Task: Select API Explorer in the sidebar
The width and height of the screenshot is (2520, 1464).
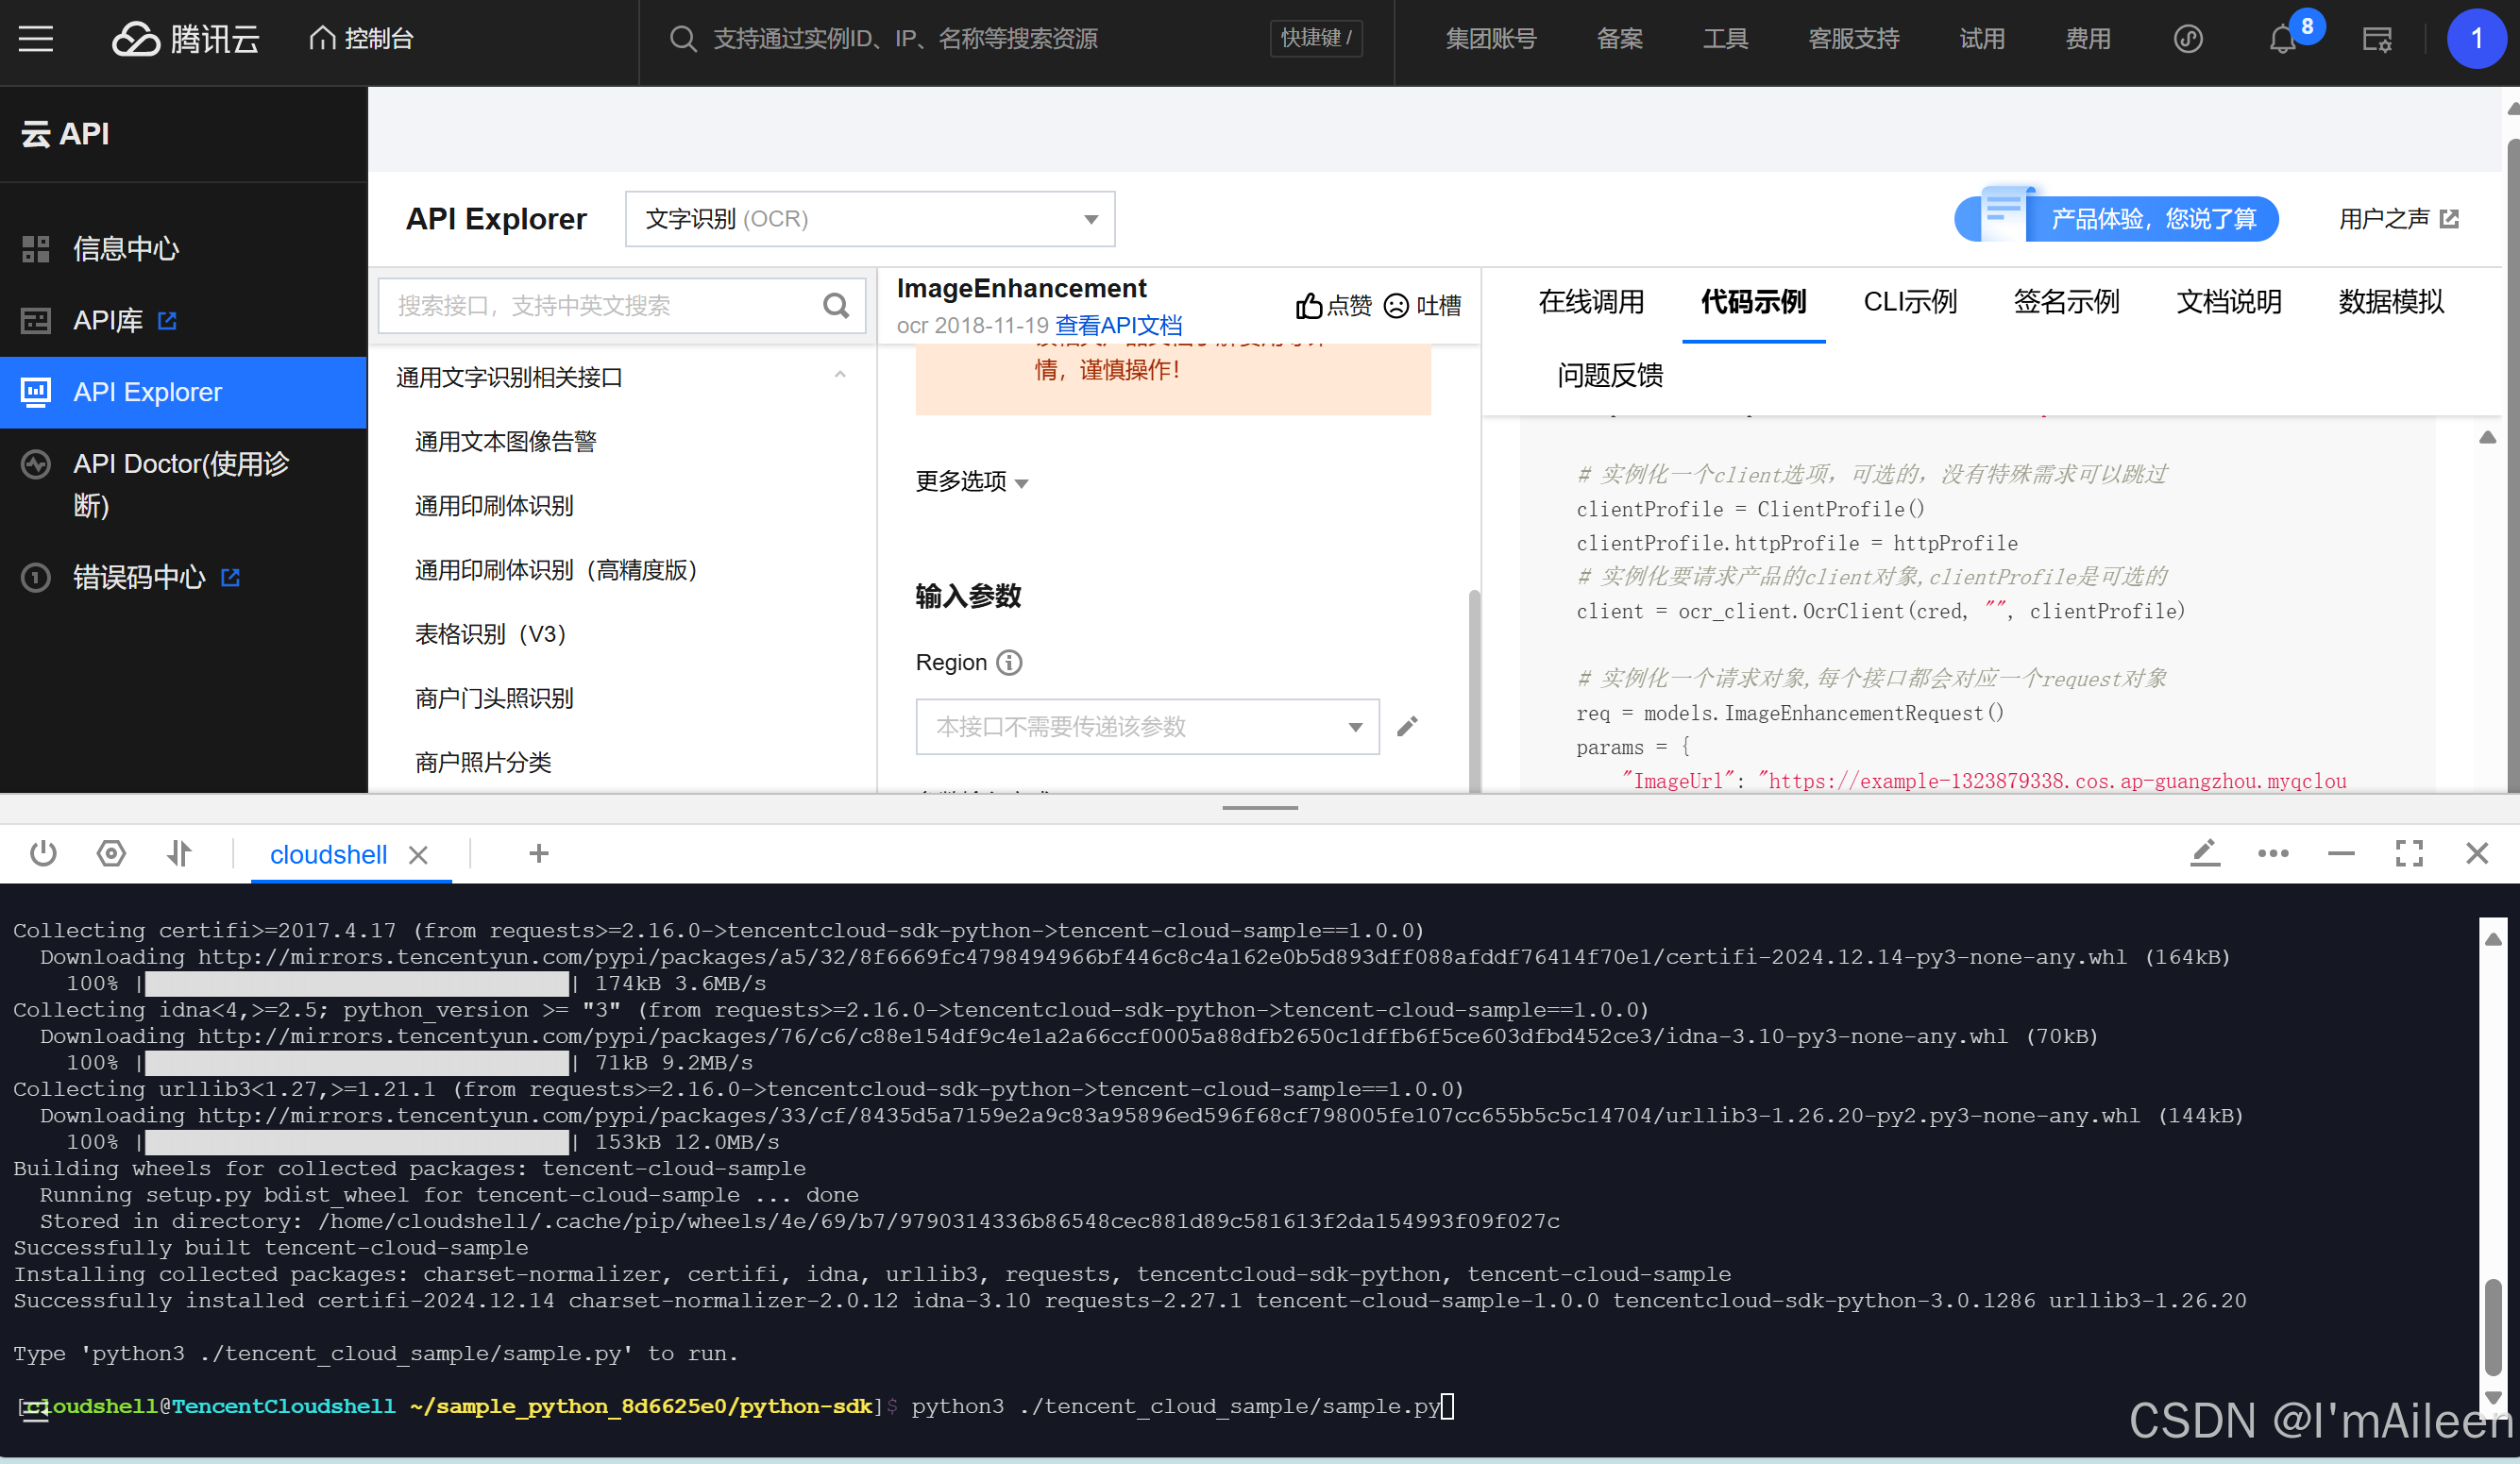Action: pos(184,392)
